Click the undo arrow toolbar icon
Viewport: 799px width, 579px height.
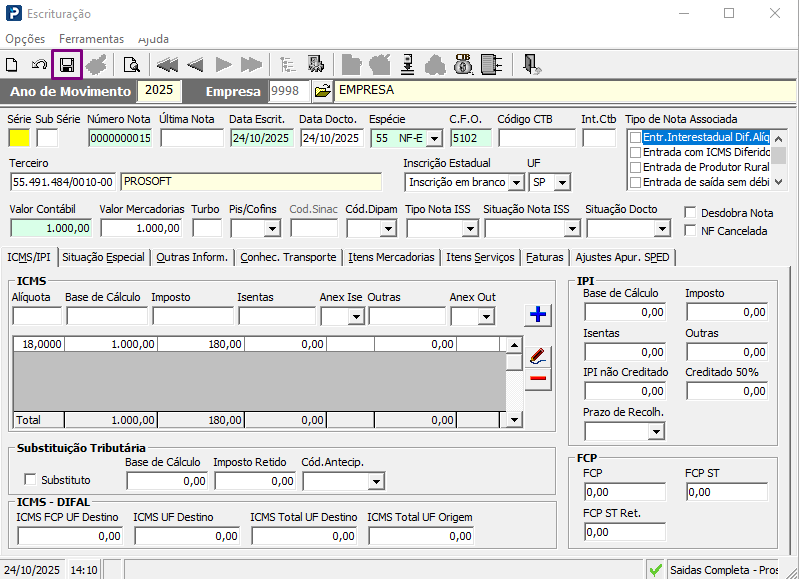pos(39,65)
